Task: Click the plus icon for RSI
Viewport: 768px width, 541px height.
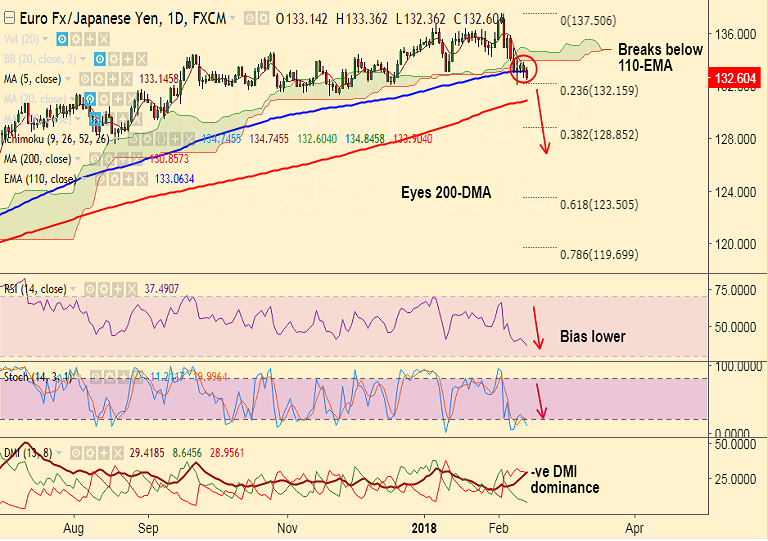Action: click(x=118, y=289)
